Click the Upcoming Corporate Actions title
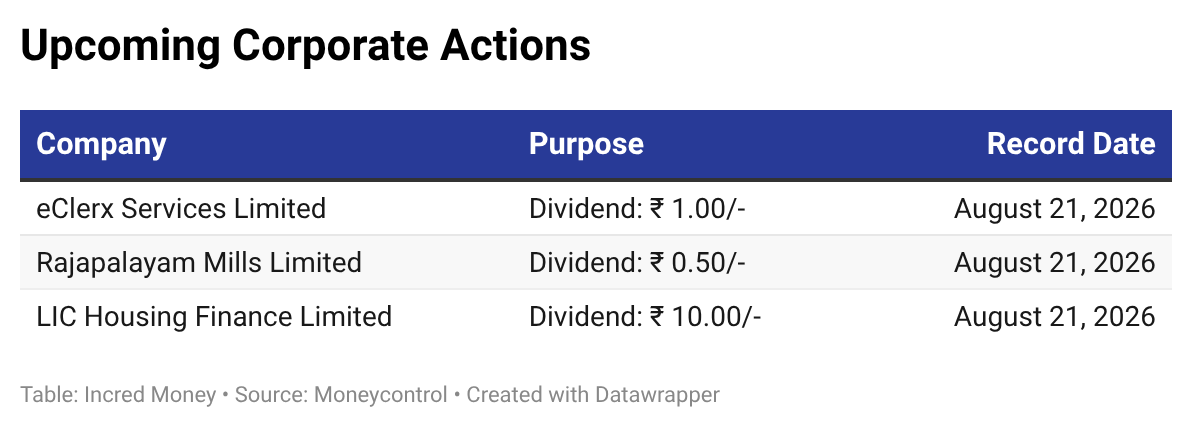1192x428 pixels. click(x=306, y=46)
